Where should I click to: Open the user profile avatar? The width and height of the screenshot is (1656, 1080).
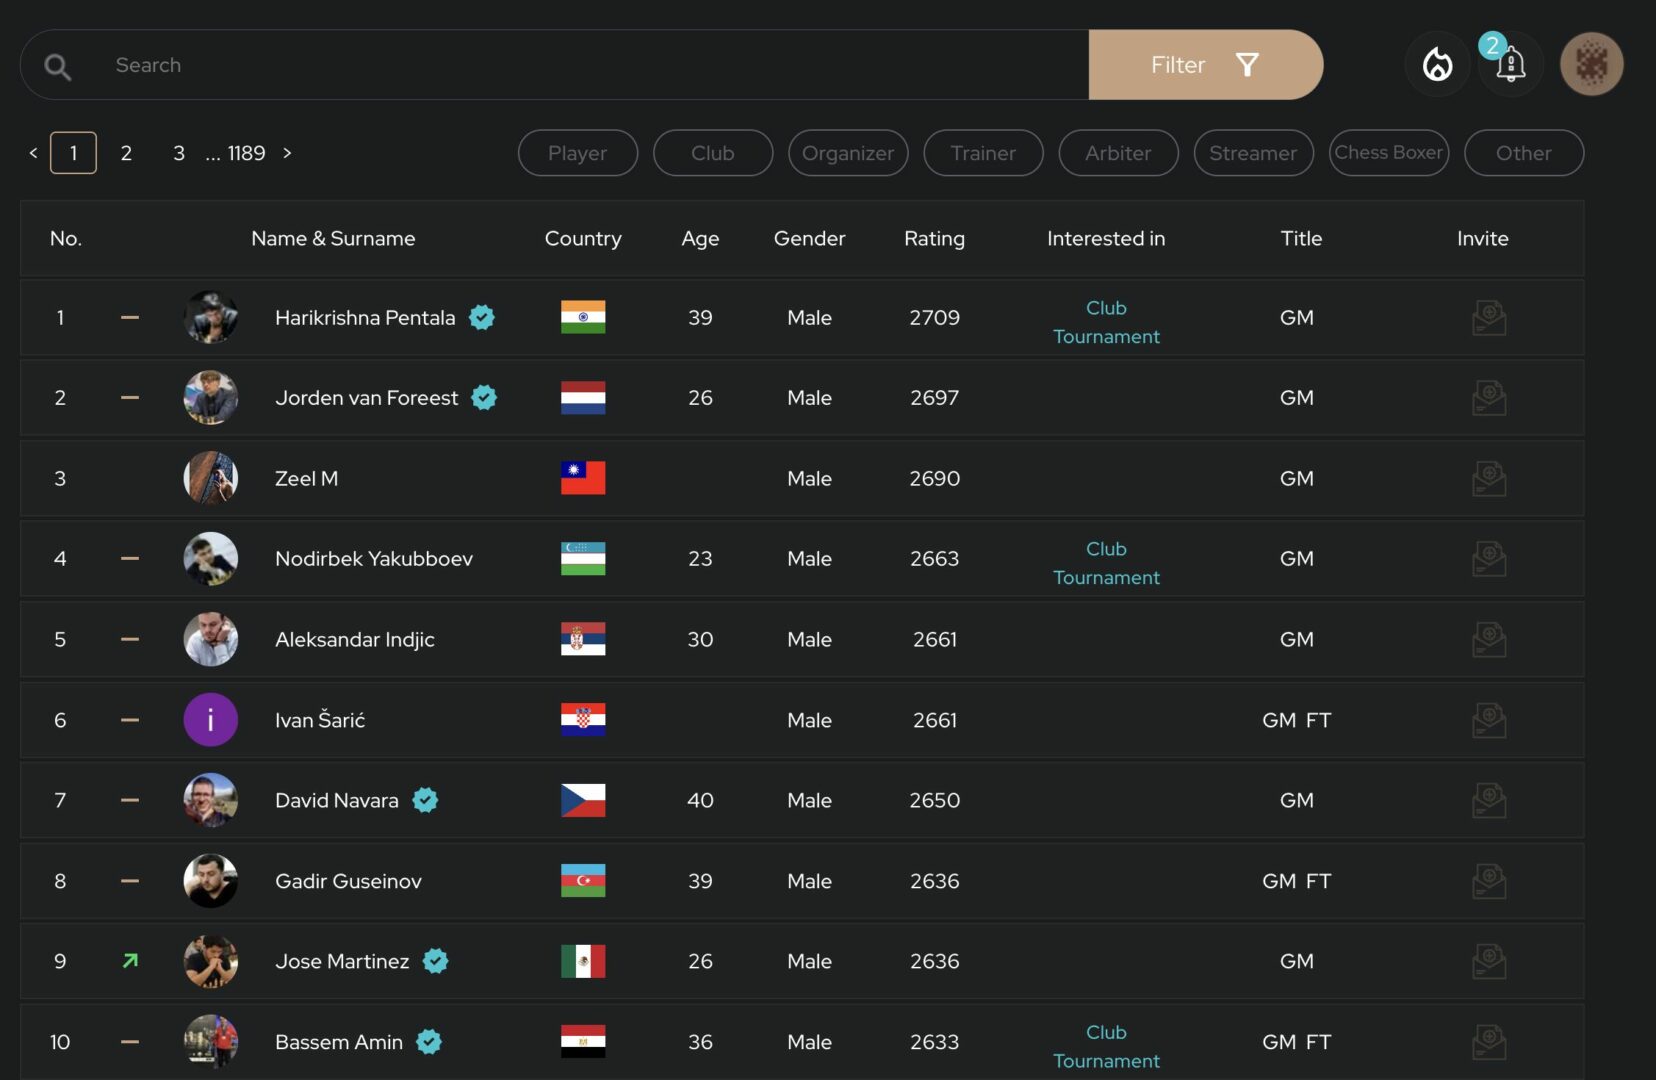point(1591,65)
